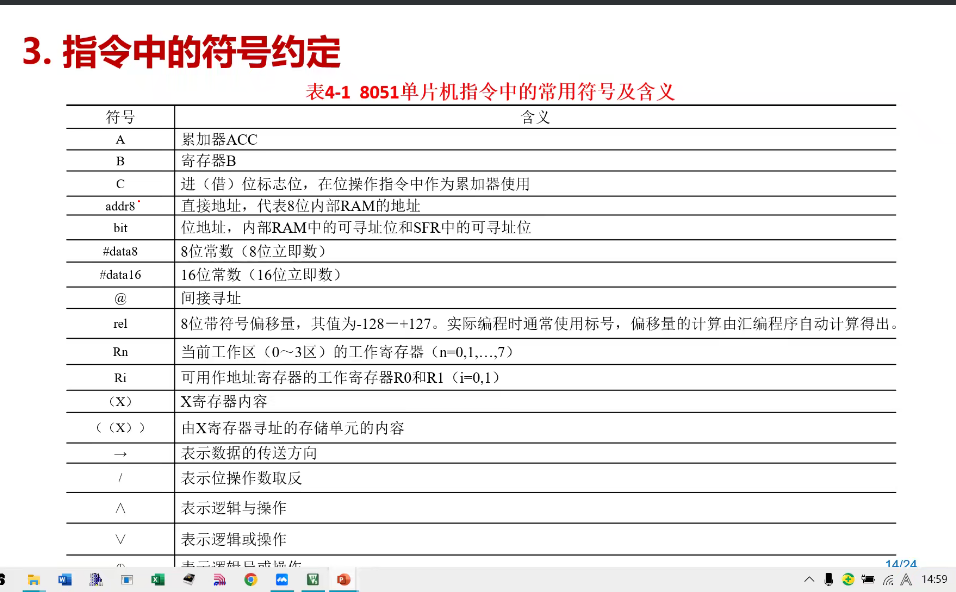Open the pink striped wireless-cast app in taskbar
The image size is (956, 592).
coord(219,580)
